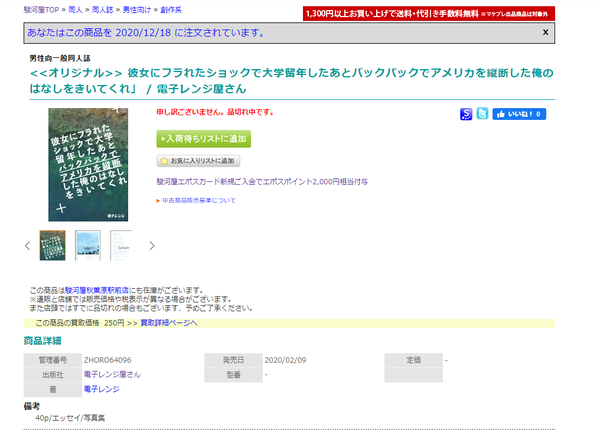
Task: Dismiss the order notice with the X
Action: (x=545, y=33)
